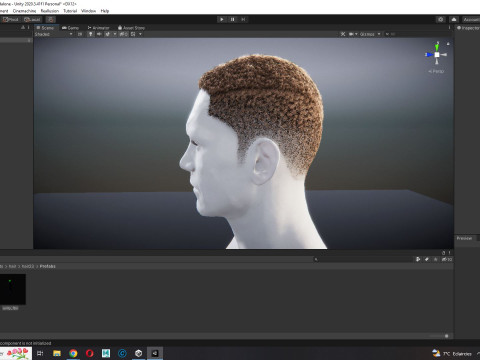480x360 pixels.
Task: Open File Explorer from taskbar
Action: [x=57, y=353]
